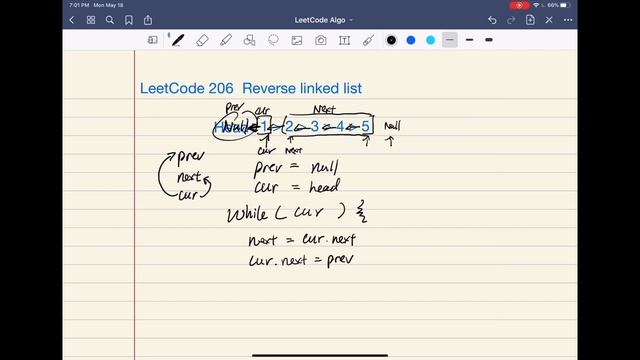Select the Pen tool
Viewport: 640px width, 360px height.
point(178,40)
